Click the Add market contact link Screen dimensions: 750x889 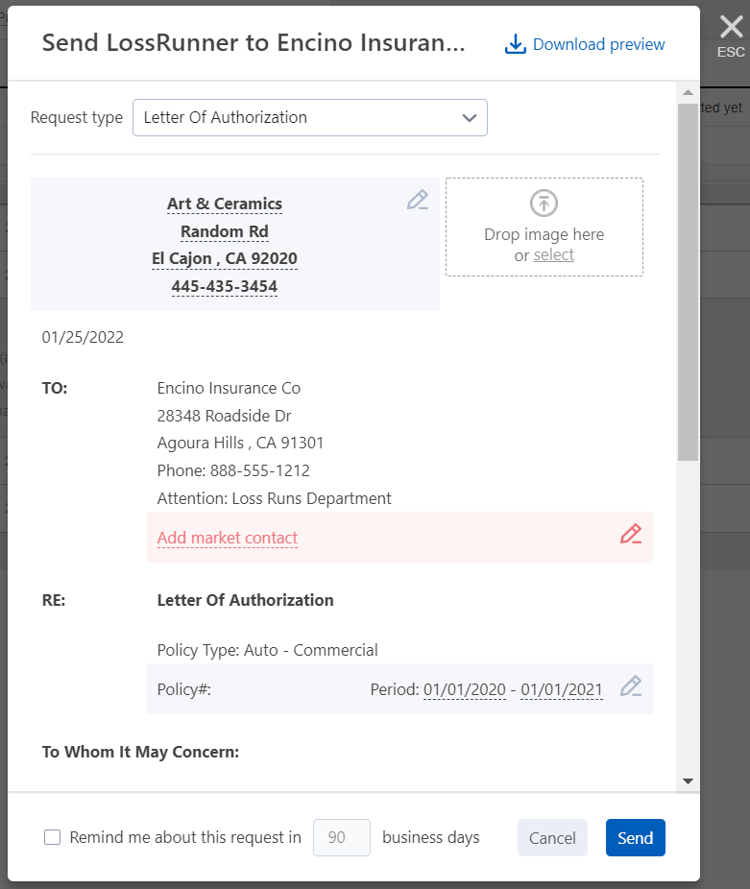tap(227, 538)
